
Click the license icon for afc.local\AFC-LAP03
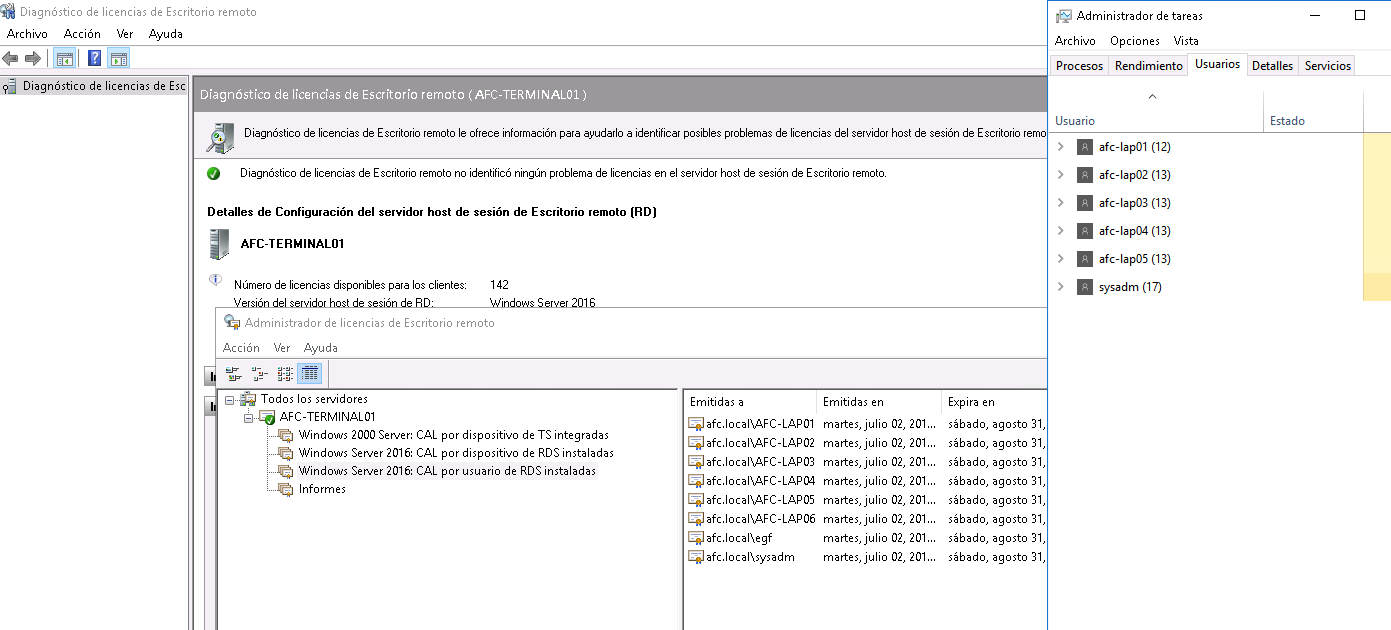(x=696, y=462)
